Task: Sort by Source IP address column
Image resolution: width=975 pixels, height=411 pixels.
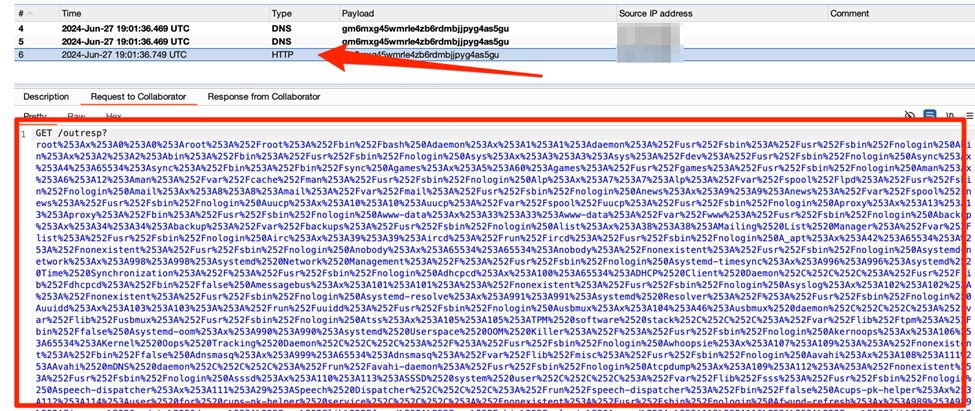Action: pos(721,13)
